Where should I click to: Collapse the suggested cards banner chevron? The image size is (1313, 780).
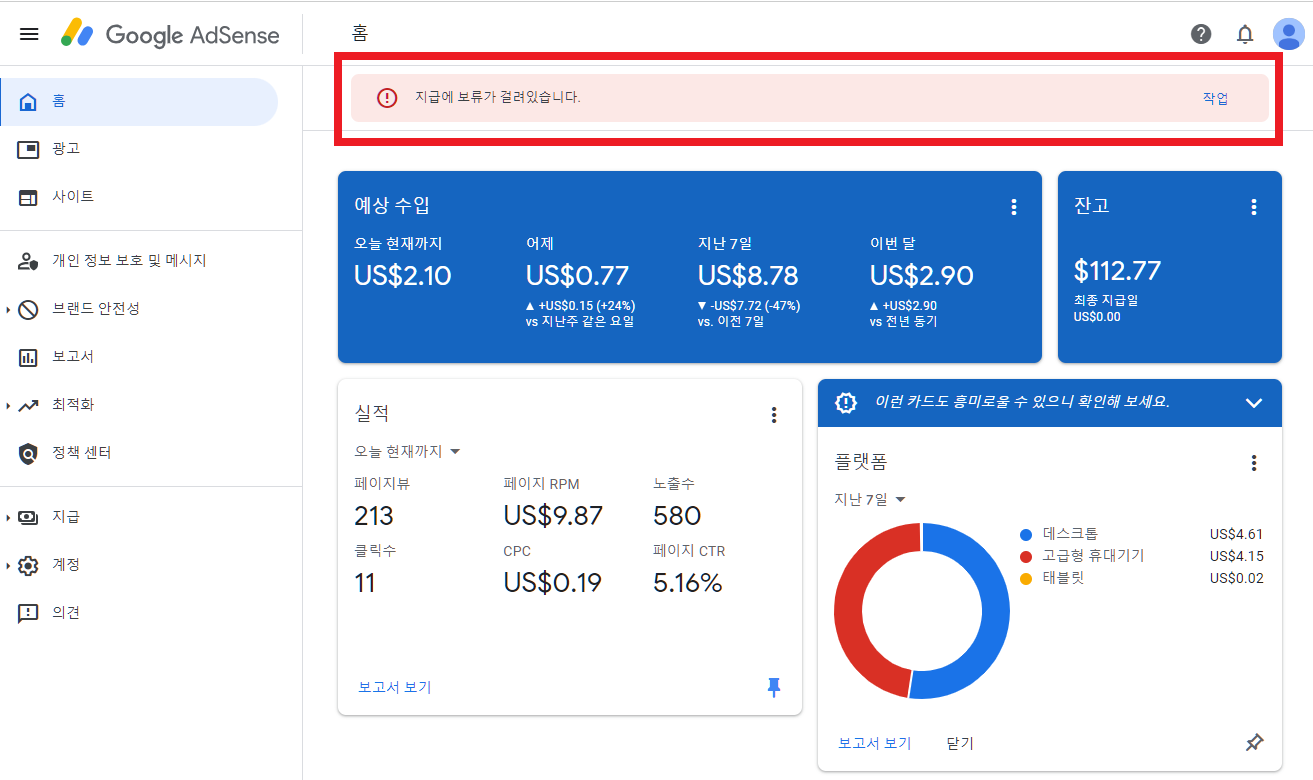point(1254,403)
